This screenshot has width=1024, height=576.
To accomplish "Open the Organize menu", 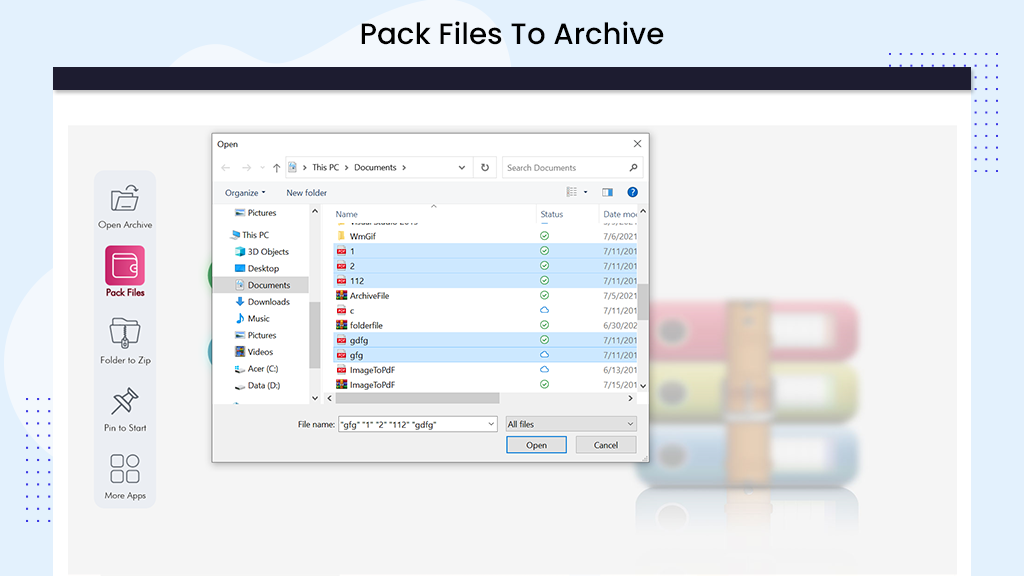I will click(245, 193).
